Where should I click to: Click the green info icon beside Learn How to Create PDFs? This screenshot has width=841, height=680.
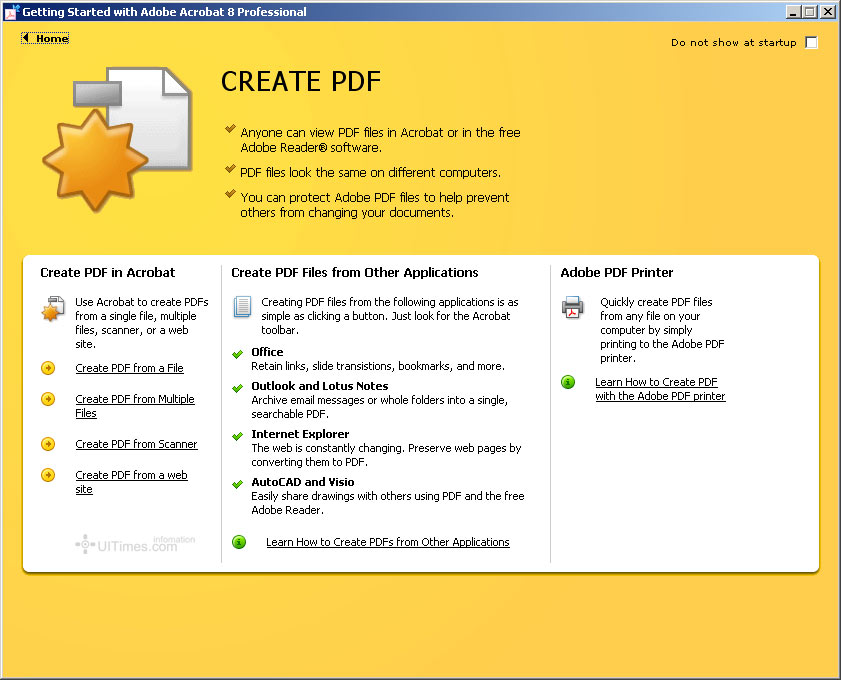pos(239,542)
